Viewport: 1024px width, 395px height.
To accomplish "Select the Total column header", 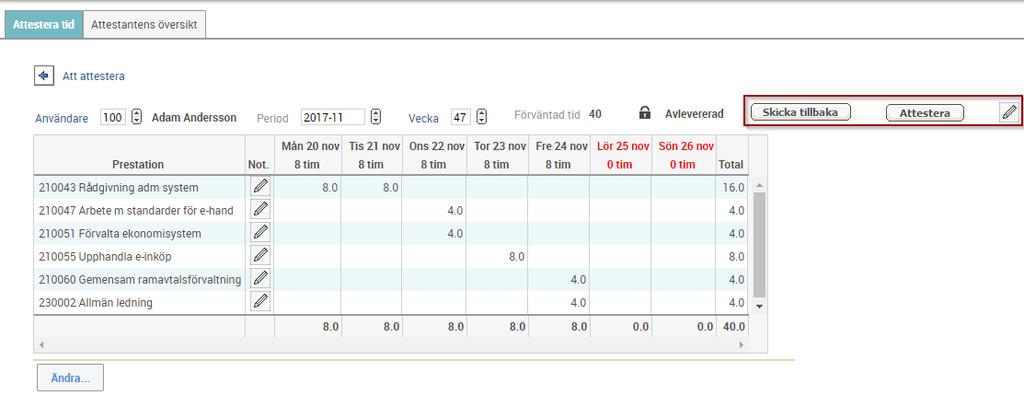I will pyautogui.click(x=731, y=155).
